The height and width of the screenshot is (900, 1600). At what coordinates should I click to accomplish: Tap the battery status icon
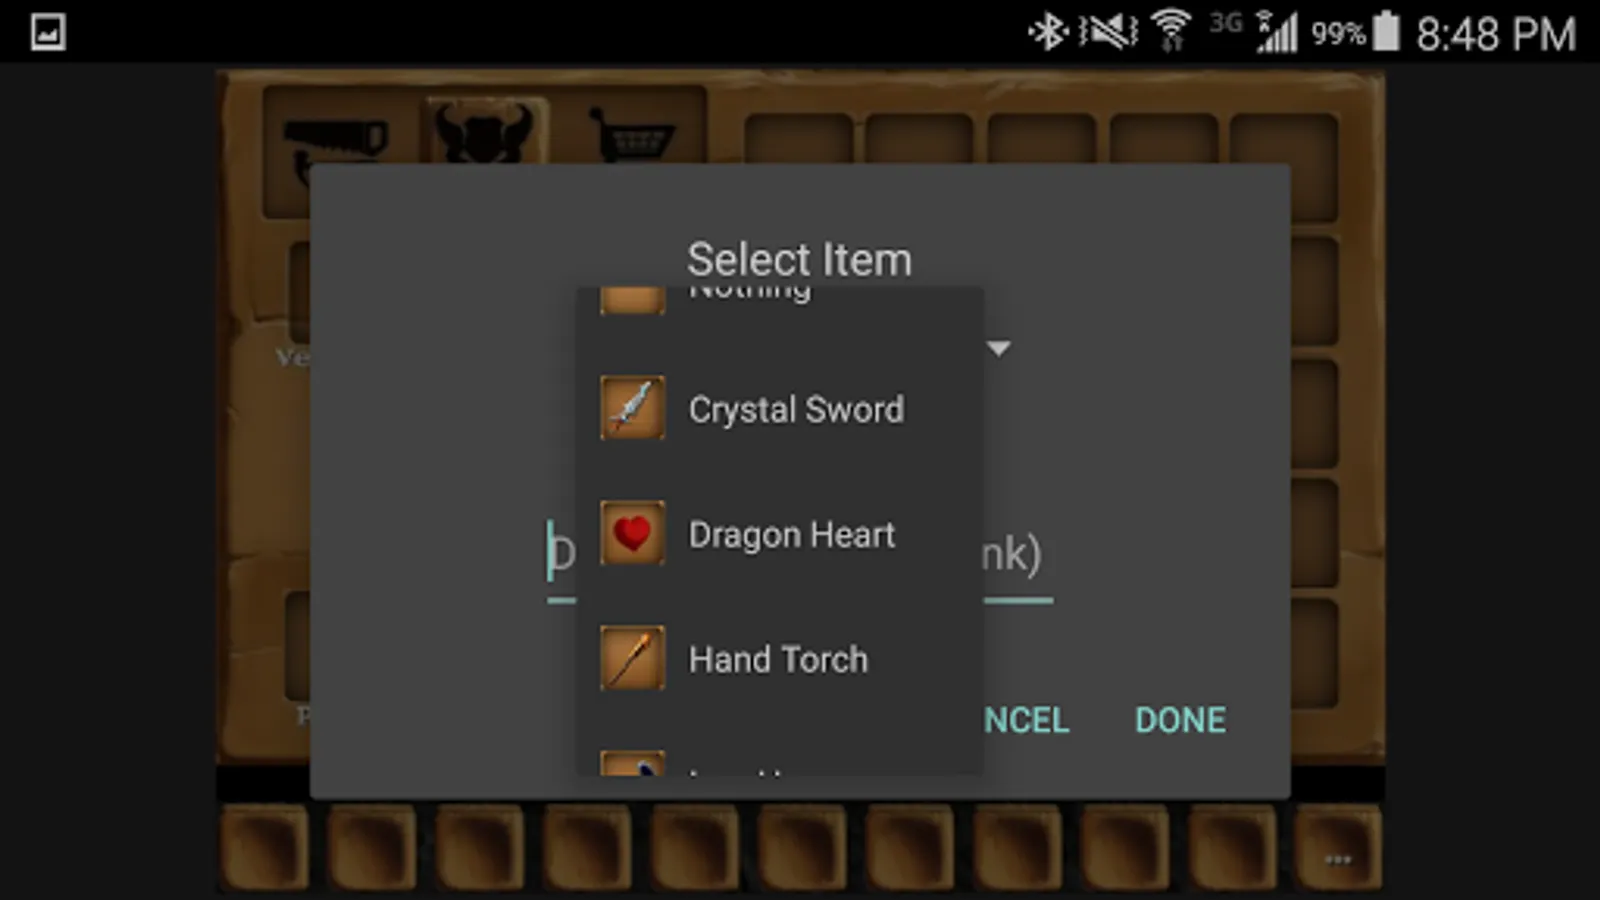tap(1386, 31)
